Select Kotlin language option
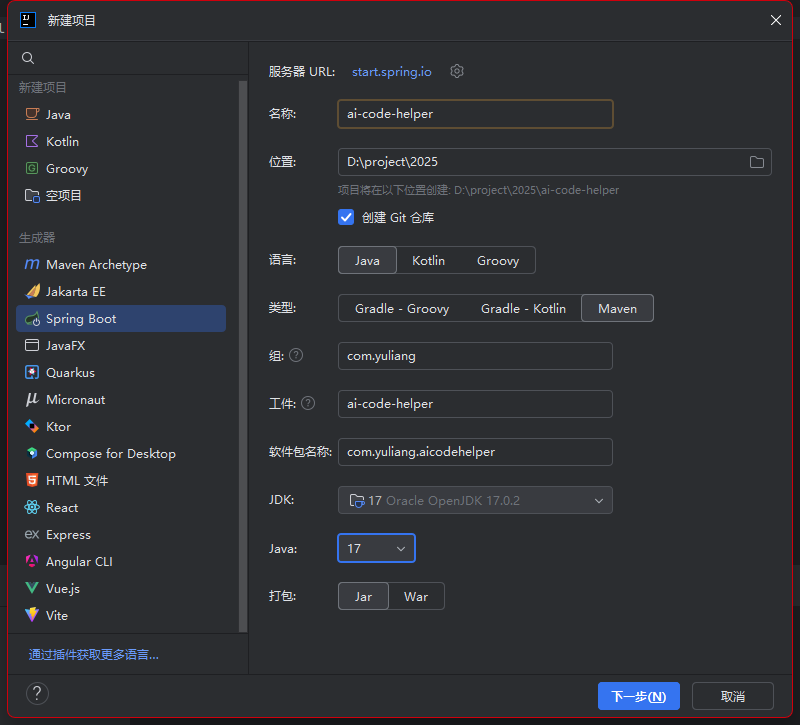 click(x=428, y=261)
